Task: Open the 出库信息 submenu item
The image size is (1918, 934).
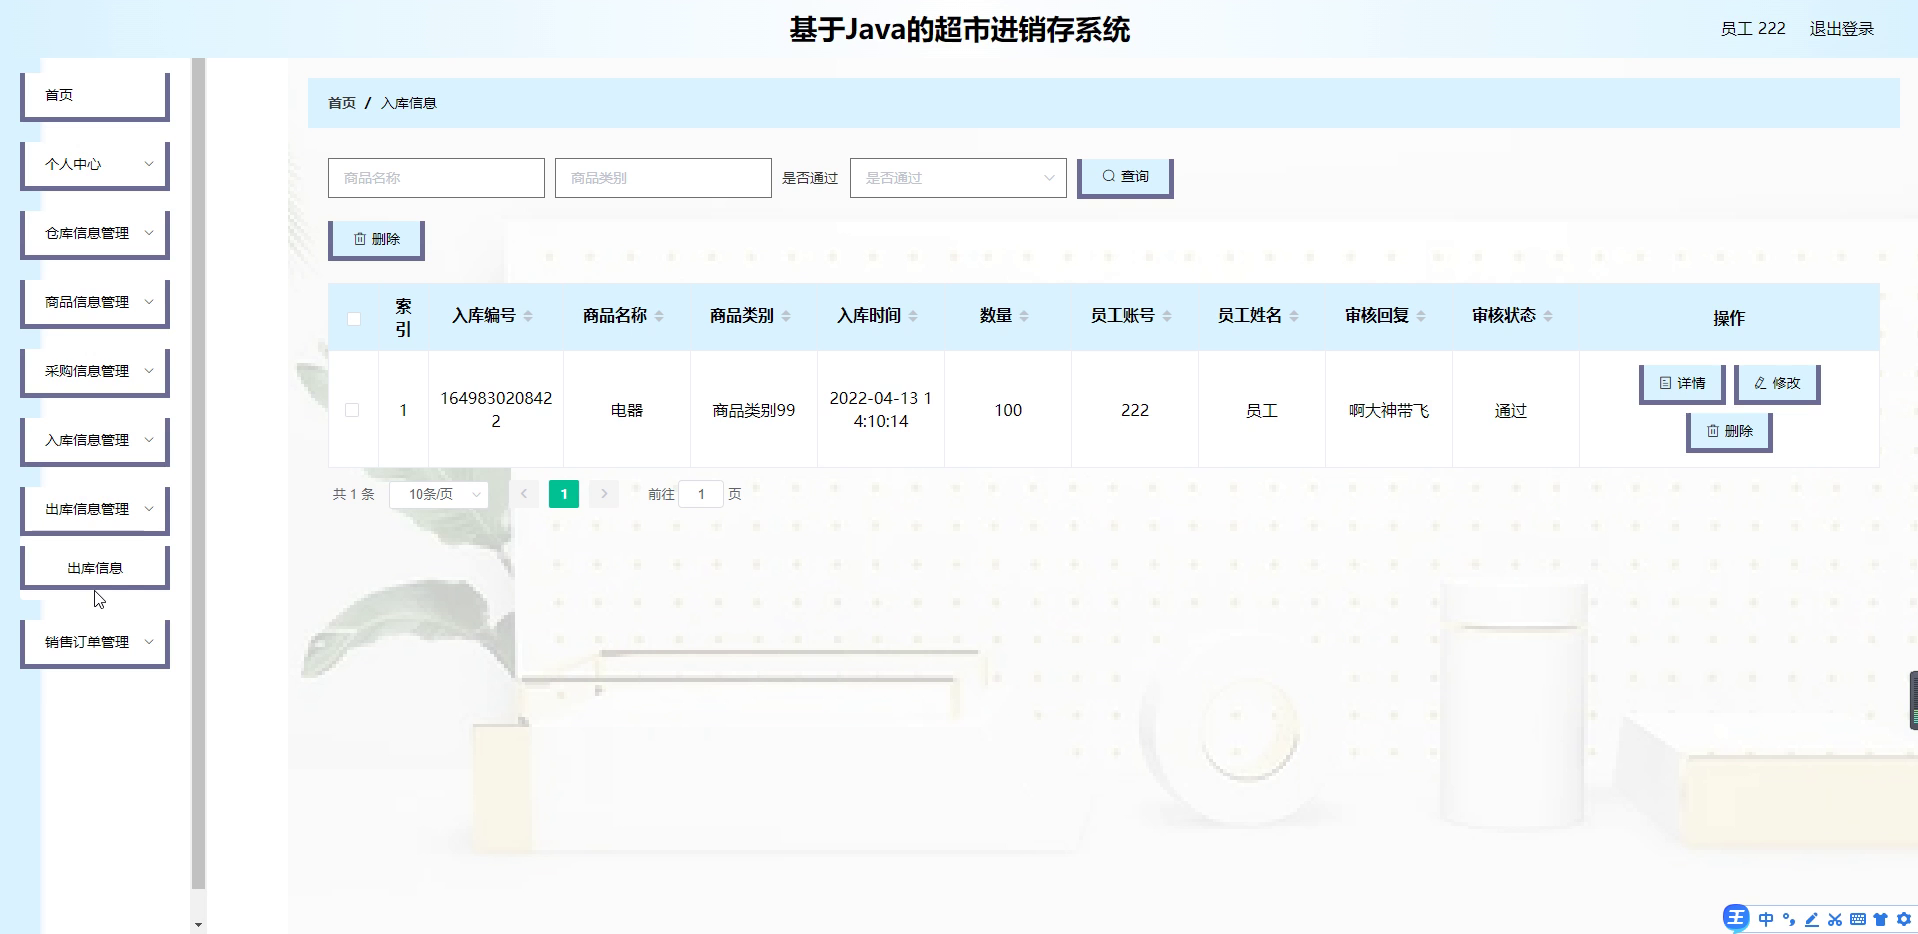Action: (x=95, y=568)
